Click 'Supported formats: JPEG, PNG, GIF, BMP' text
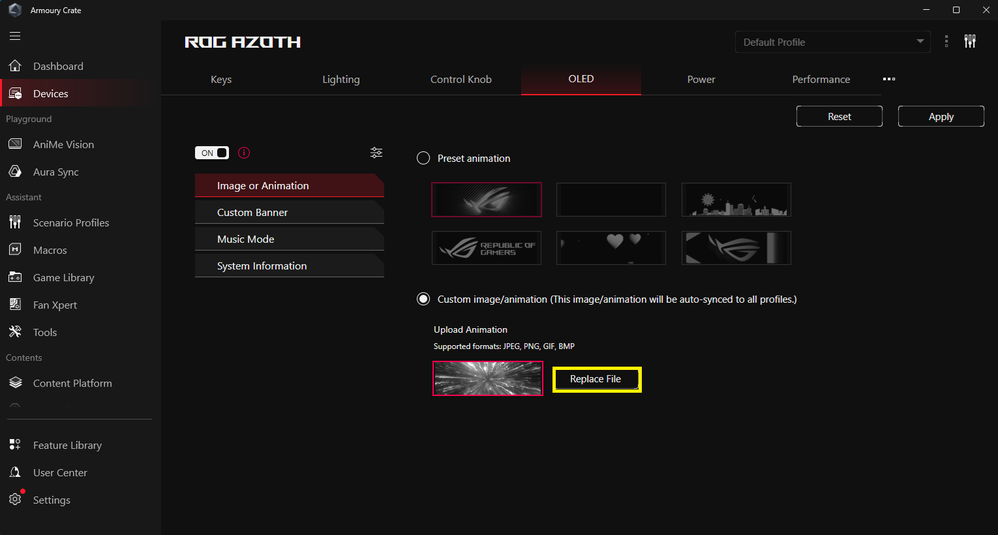This screenshot has height=535, width=998. [x=504, y=346]
